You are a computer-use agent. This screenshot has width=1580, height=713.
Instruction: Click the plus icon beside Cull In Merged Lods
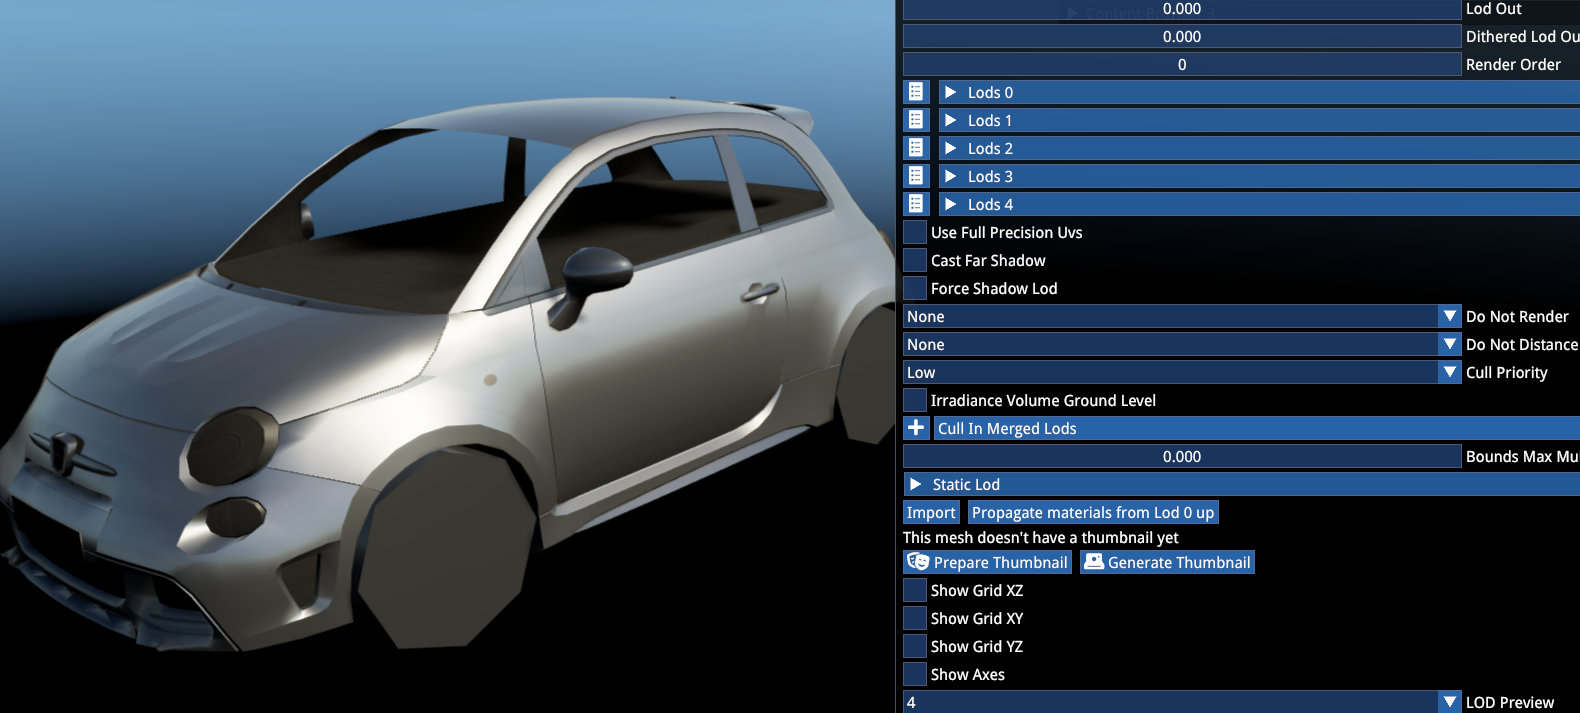click(x=916, y=428)
